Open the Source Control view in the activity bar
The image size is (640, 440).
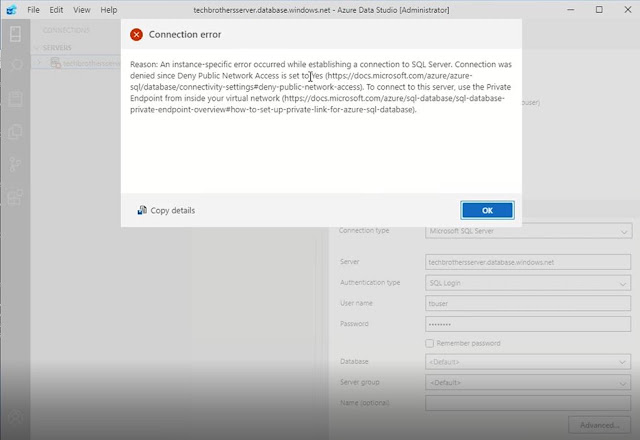[x=16, y=164]
